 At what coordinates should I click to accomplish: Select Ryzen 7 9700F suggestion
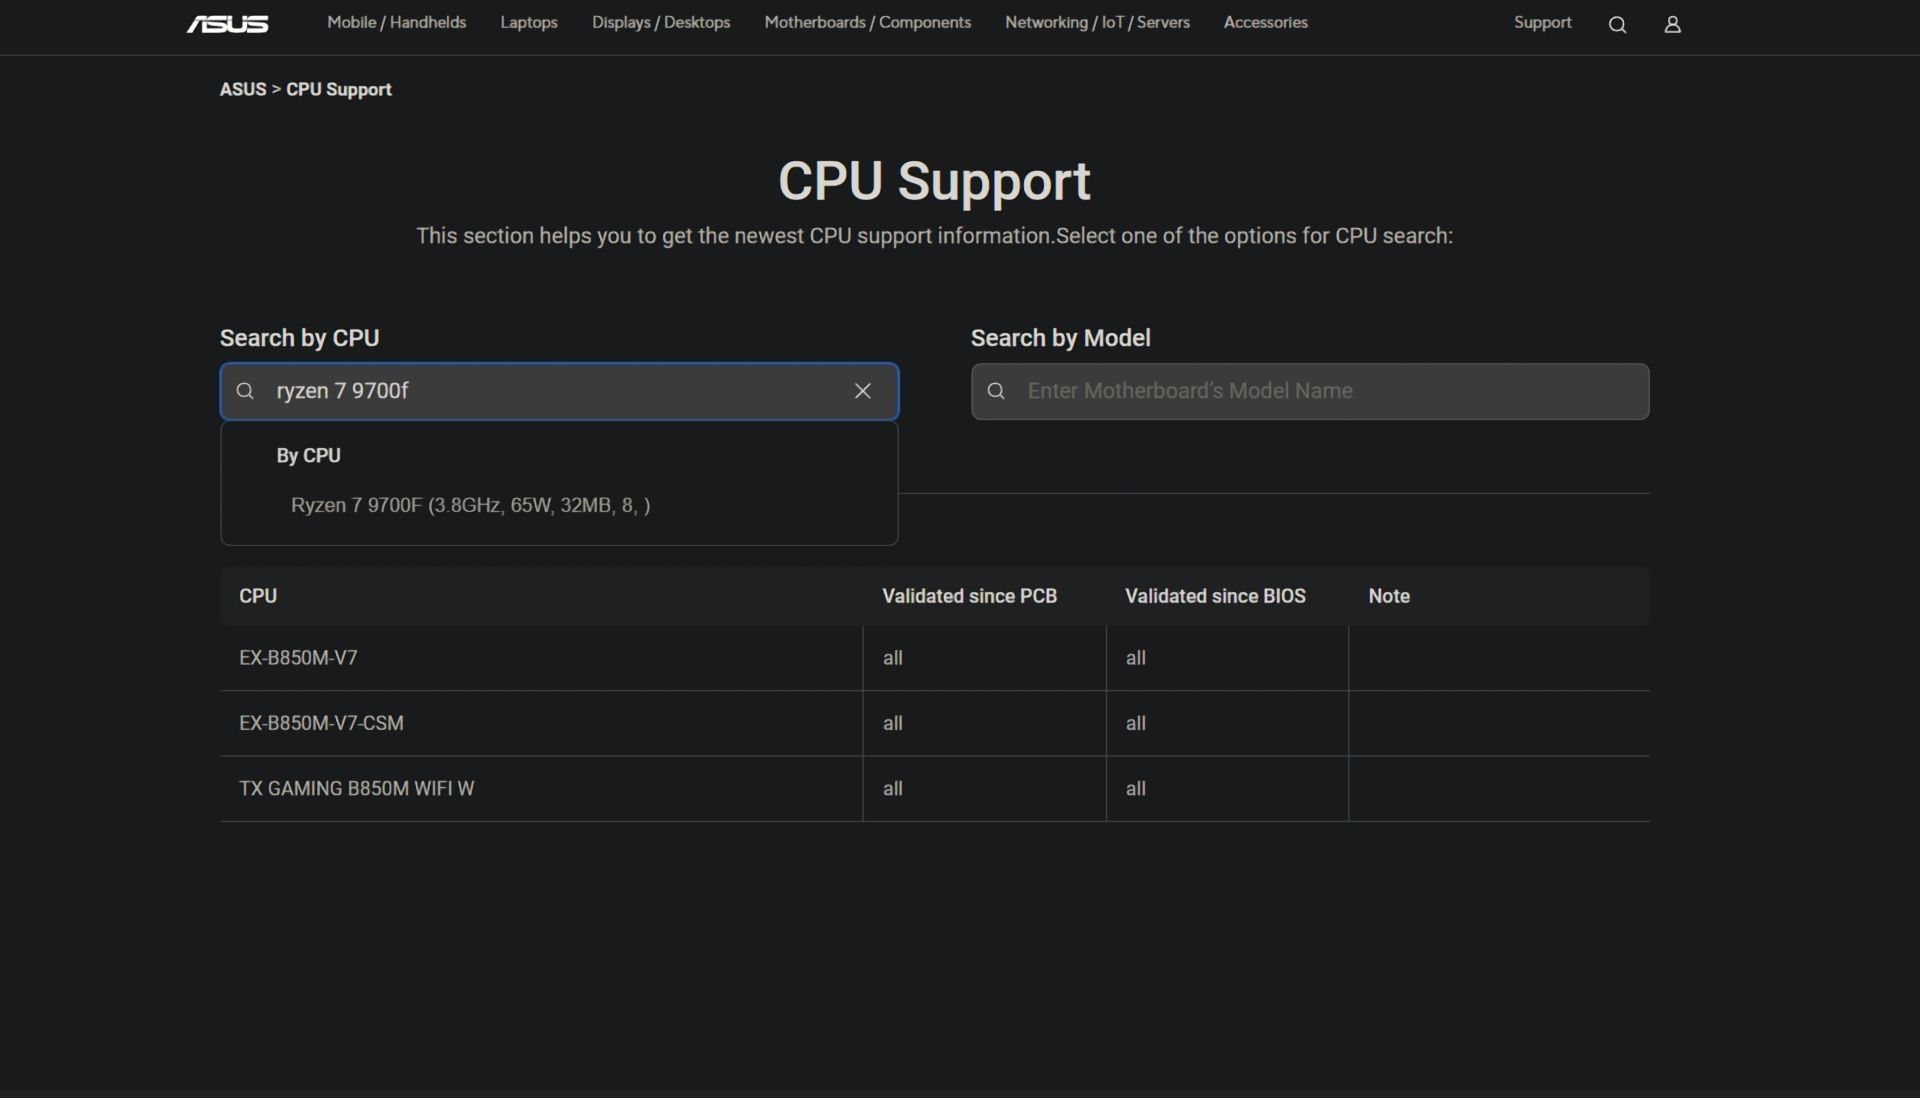click(x=471, y=505)
